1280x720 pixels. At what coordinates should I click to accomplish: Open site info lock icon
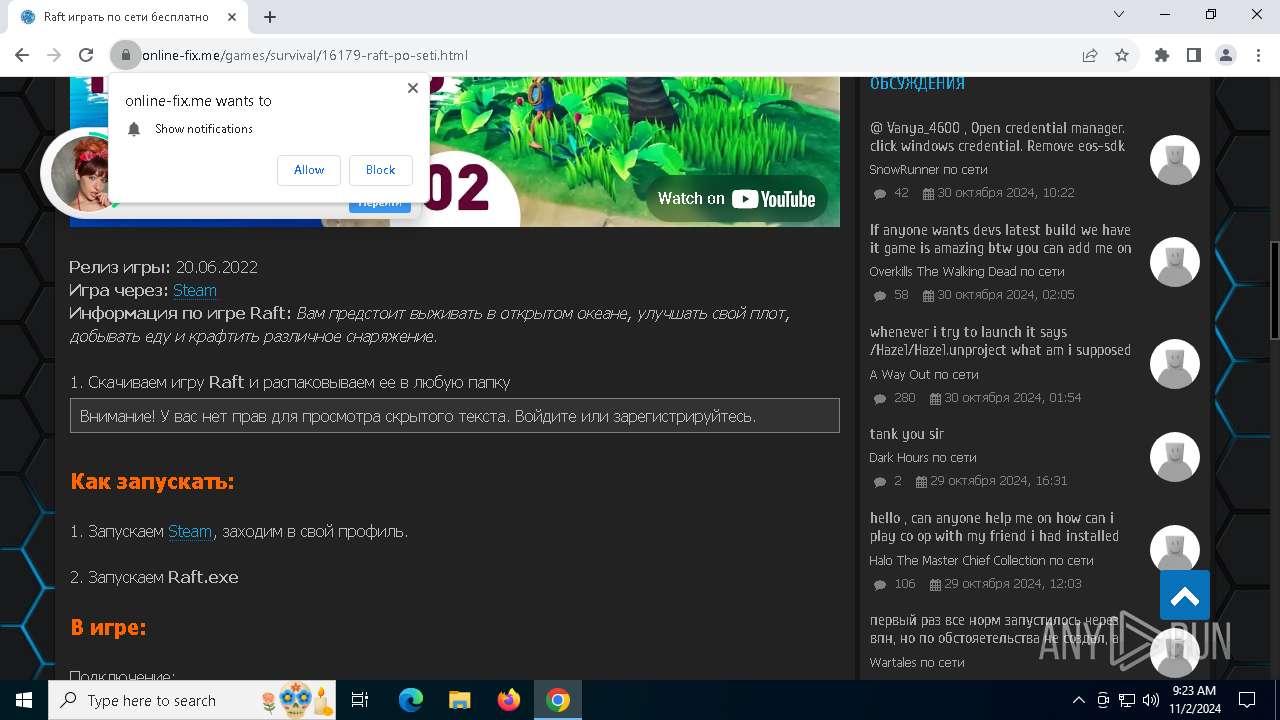[126, 55]
